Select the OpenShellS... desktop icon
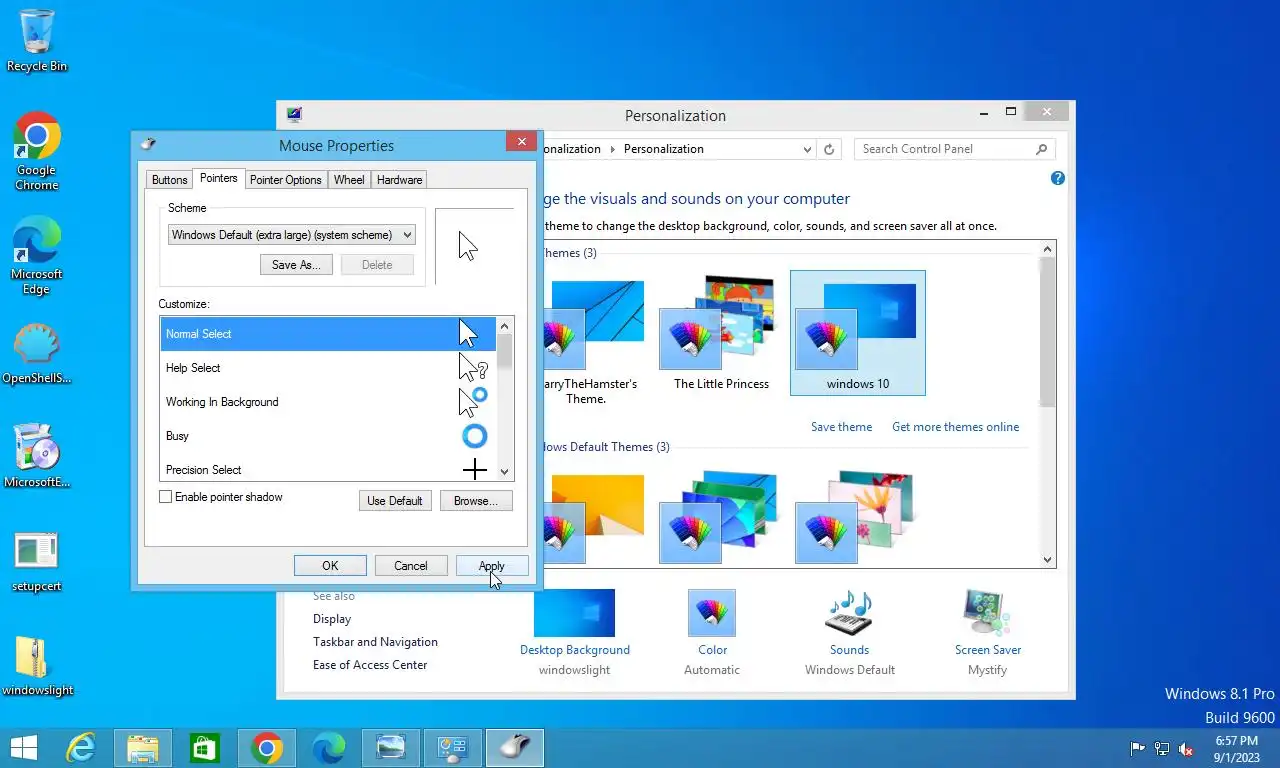The height and width of the screenshot is (768, 1280). click(36, 354)
